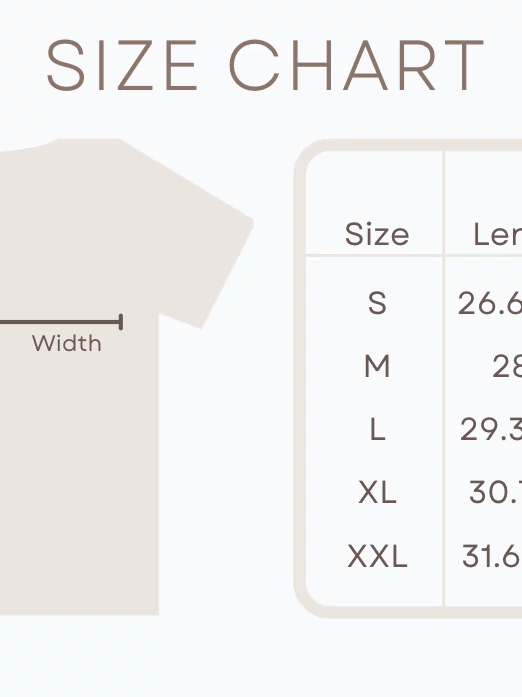This screenshot has width=522, height=697.
Task: Select the Width label under the measurement line
Action: 67,344
